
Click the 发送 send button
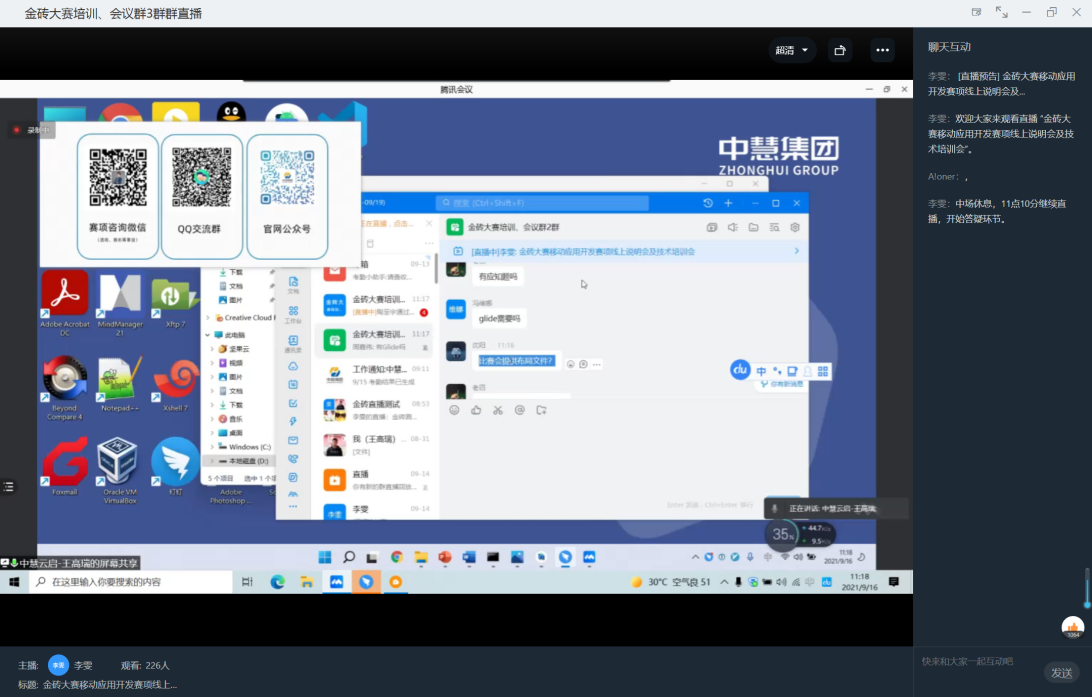pos(1061,673)
